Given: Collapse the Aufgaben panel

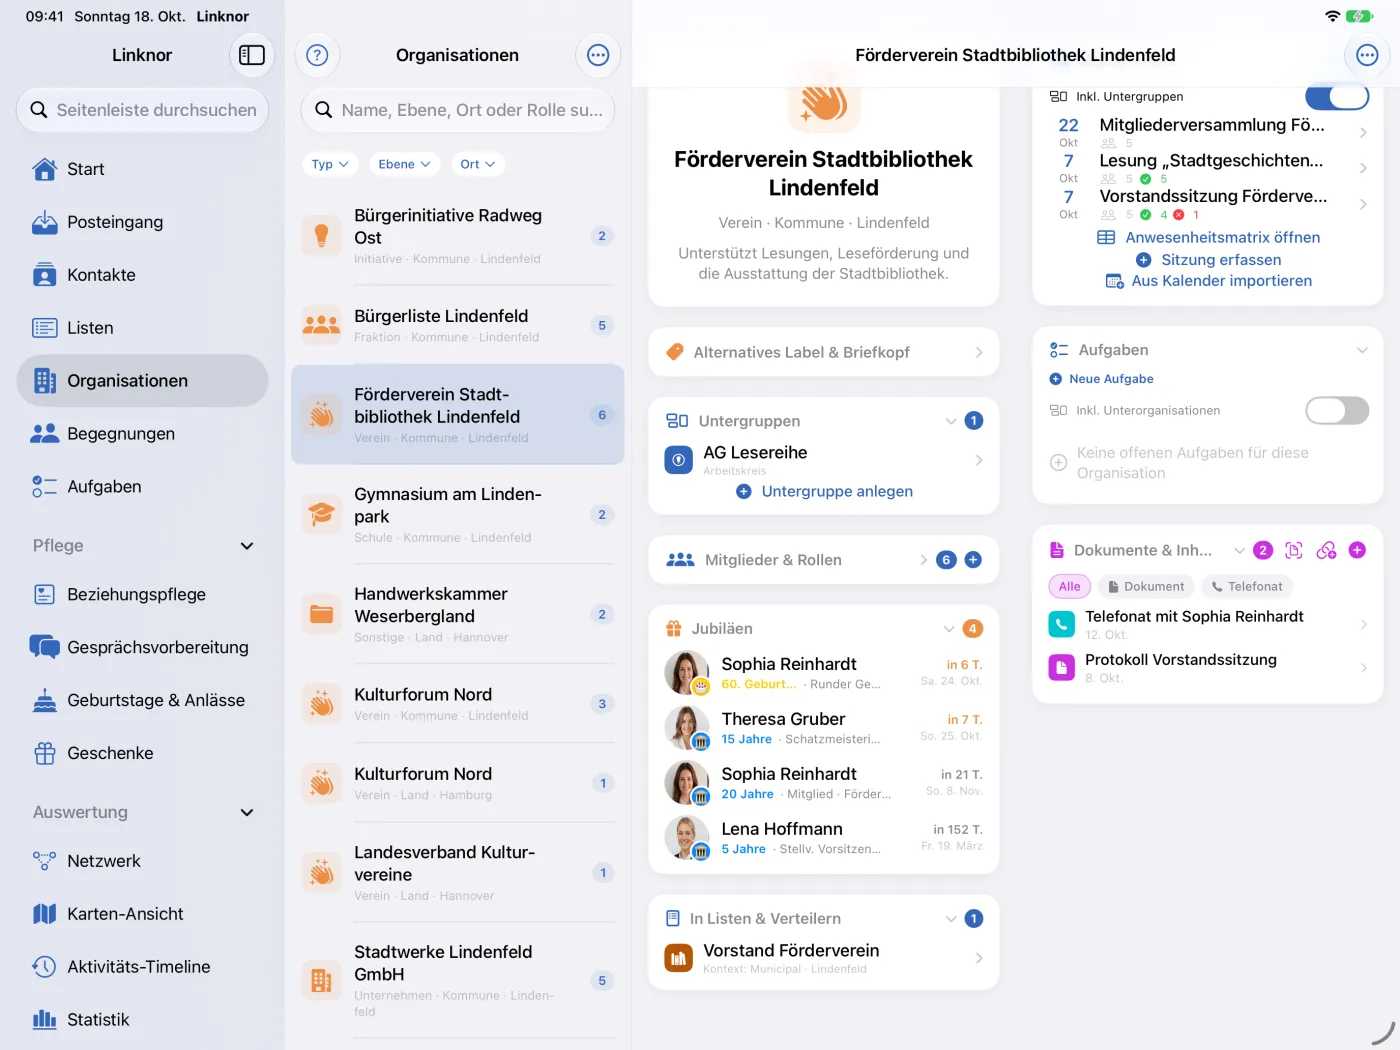Looking at the screenshot, I should click(1361, 350).
